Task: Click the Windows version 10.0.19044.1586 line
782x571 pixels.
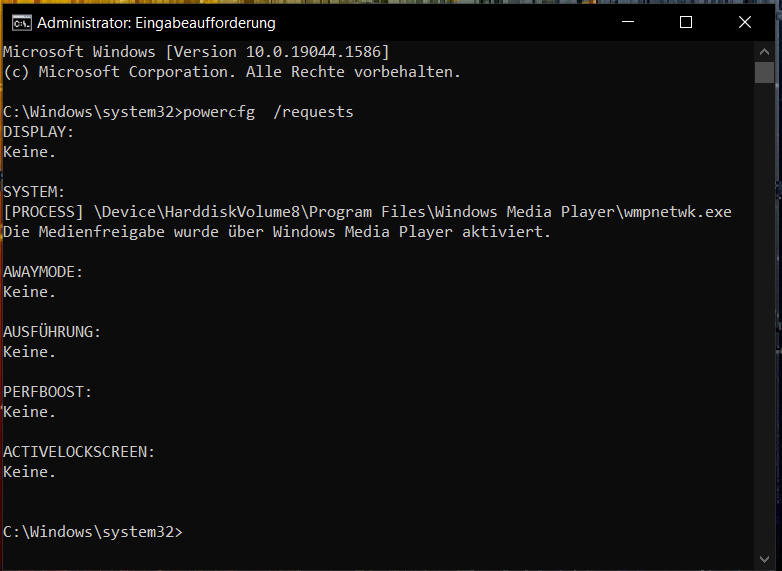Action: point(196,52)
